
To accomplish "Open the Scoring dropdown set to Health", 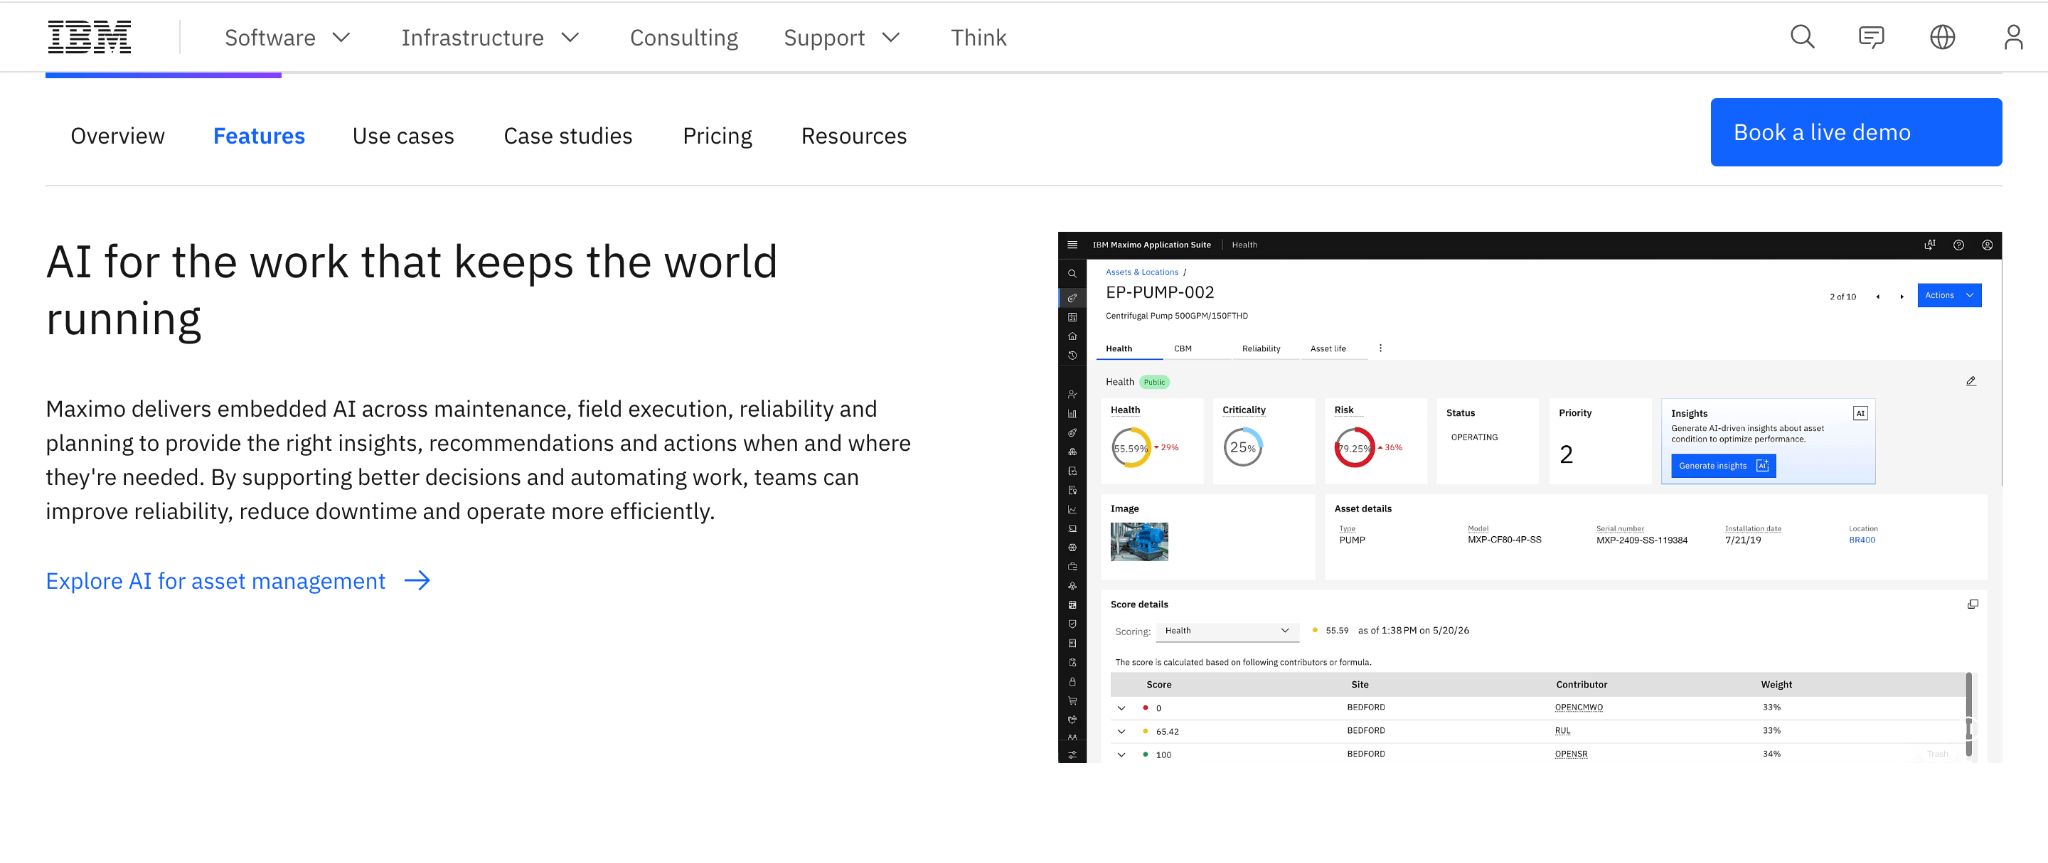I will 1227,631.
